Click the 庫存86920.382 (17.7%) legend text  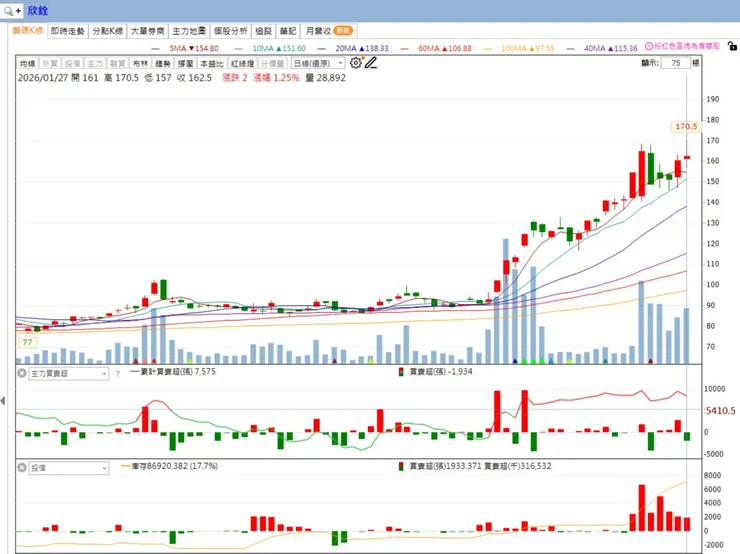175,466
